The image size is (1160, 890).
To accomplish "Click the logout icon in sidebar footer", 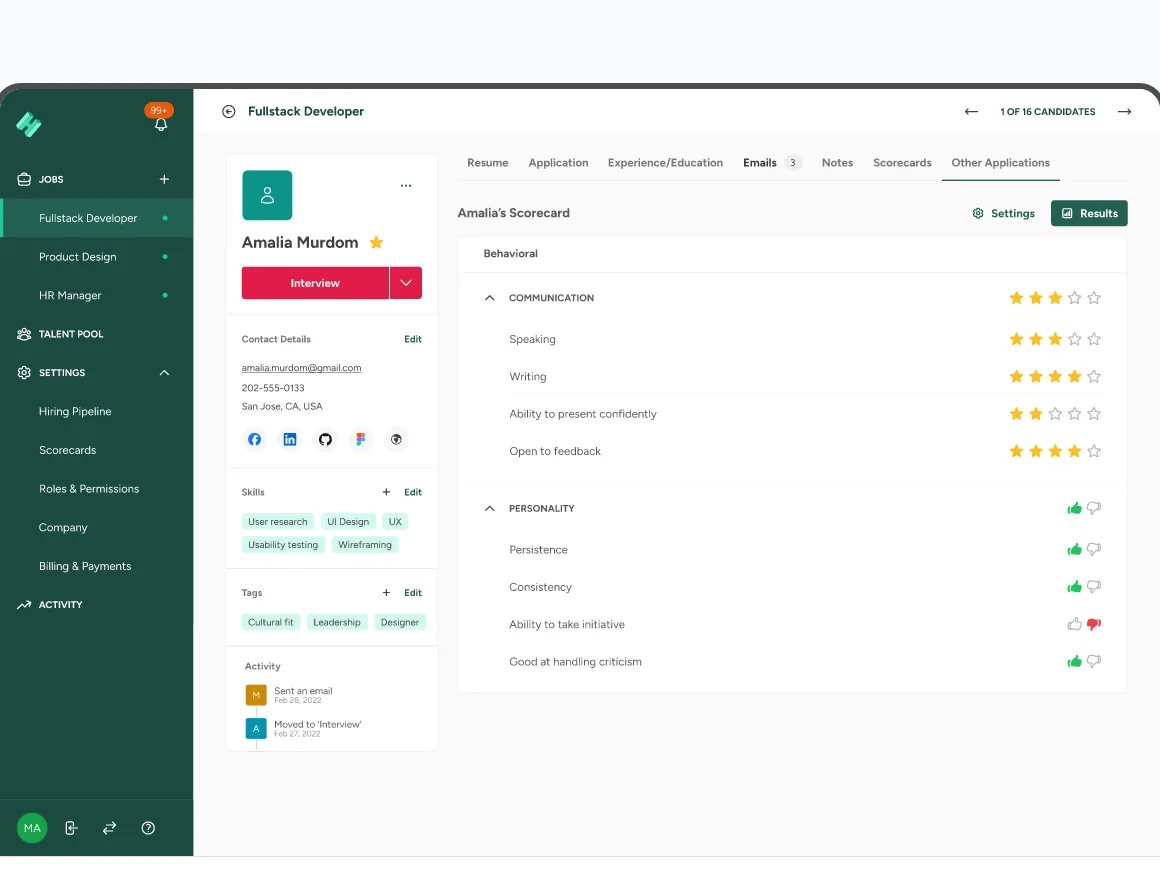I will click(x=71, y=828).
